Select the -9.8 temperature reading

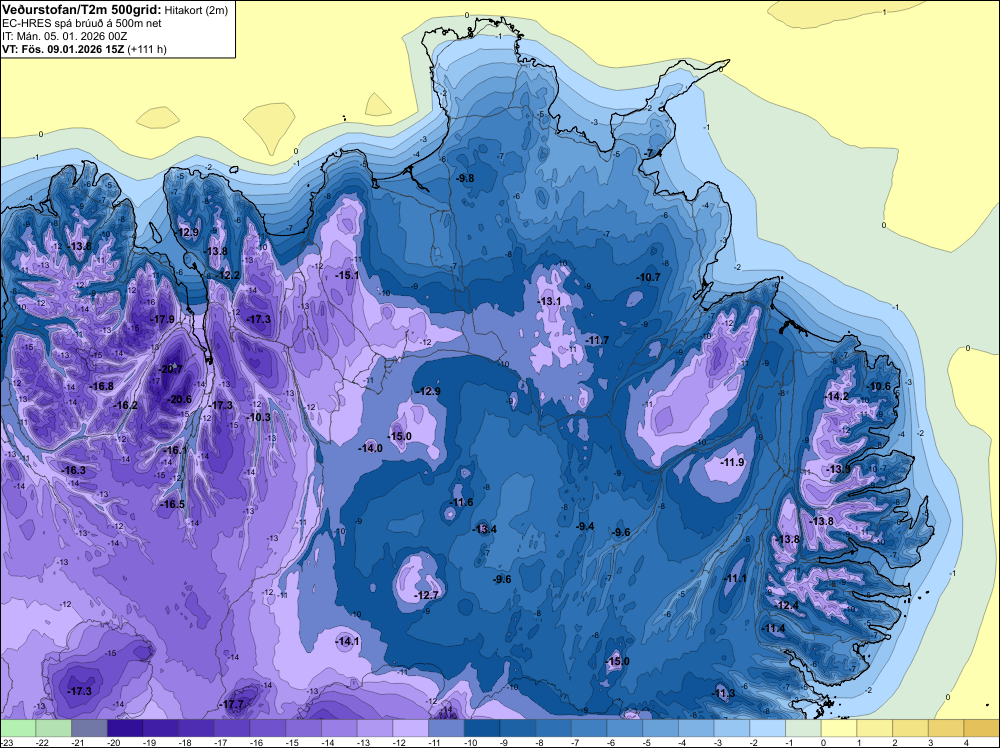(x=466, y=179)
